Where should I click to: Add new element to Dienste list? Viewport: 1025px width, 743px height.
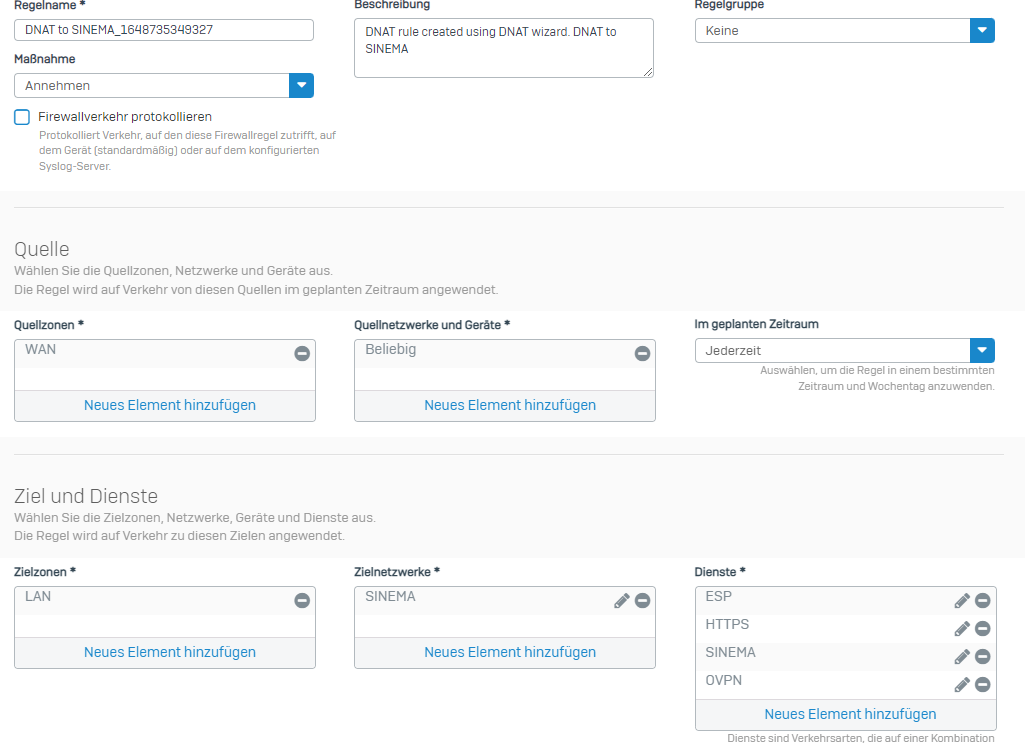pos(850,714)
